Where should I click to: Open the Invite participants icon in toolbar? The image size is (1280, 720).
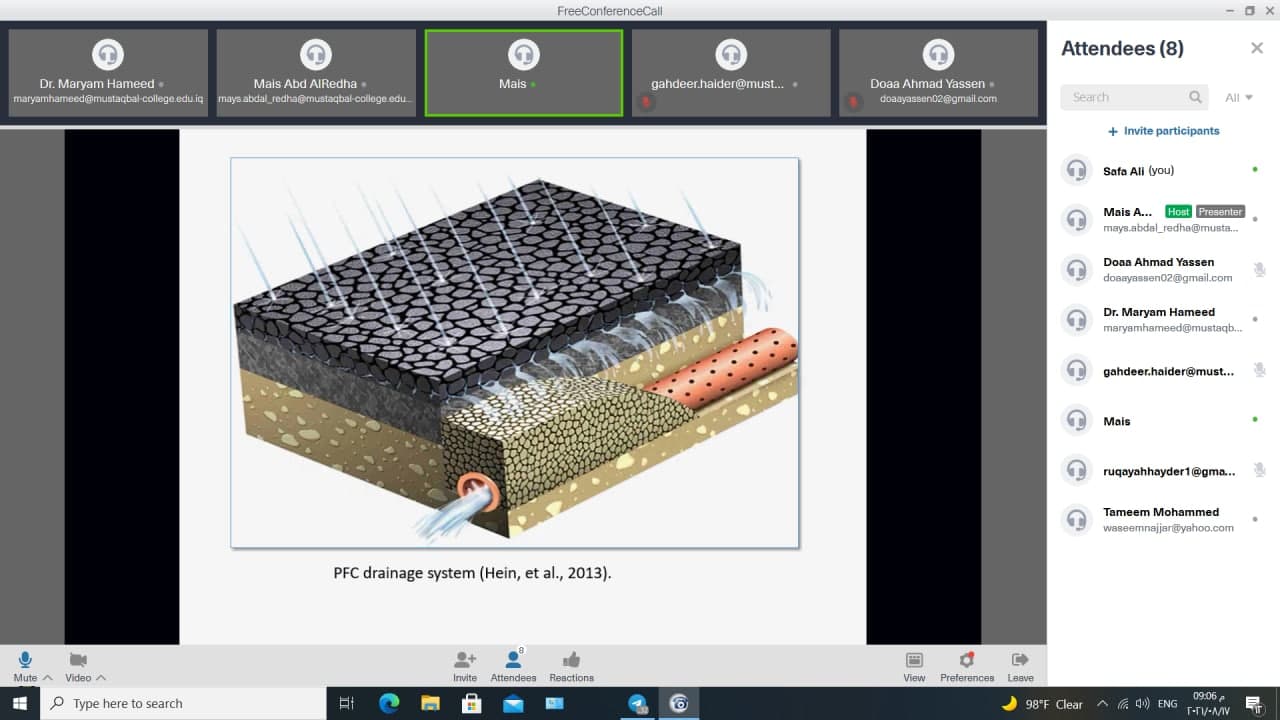pyautogui.click(x=465, y=661)
